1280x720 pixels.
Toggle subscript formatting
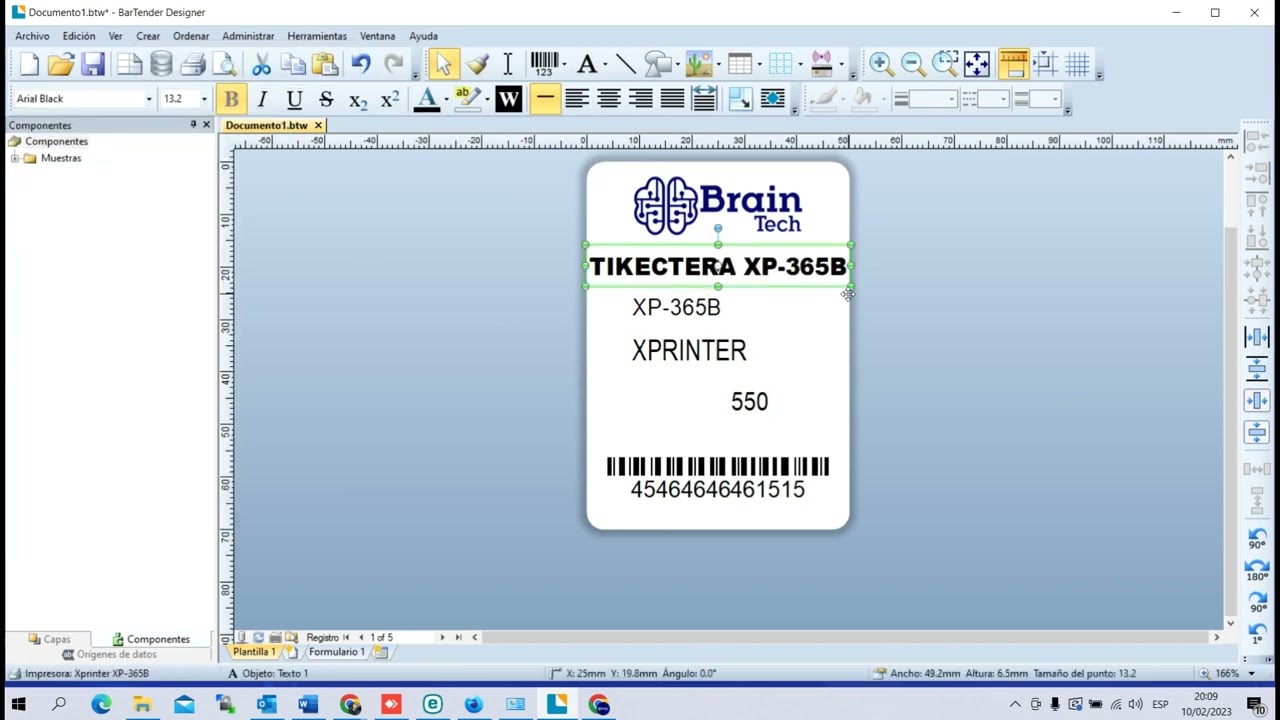(358, 99)
